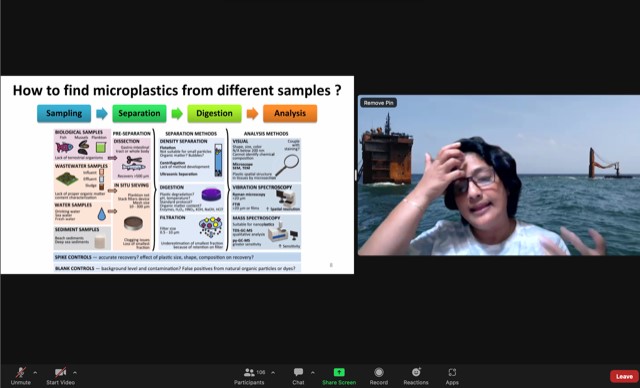
Task: Click the magnifying glass icon in slide
Action: point(287,165)
